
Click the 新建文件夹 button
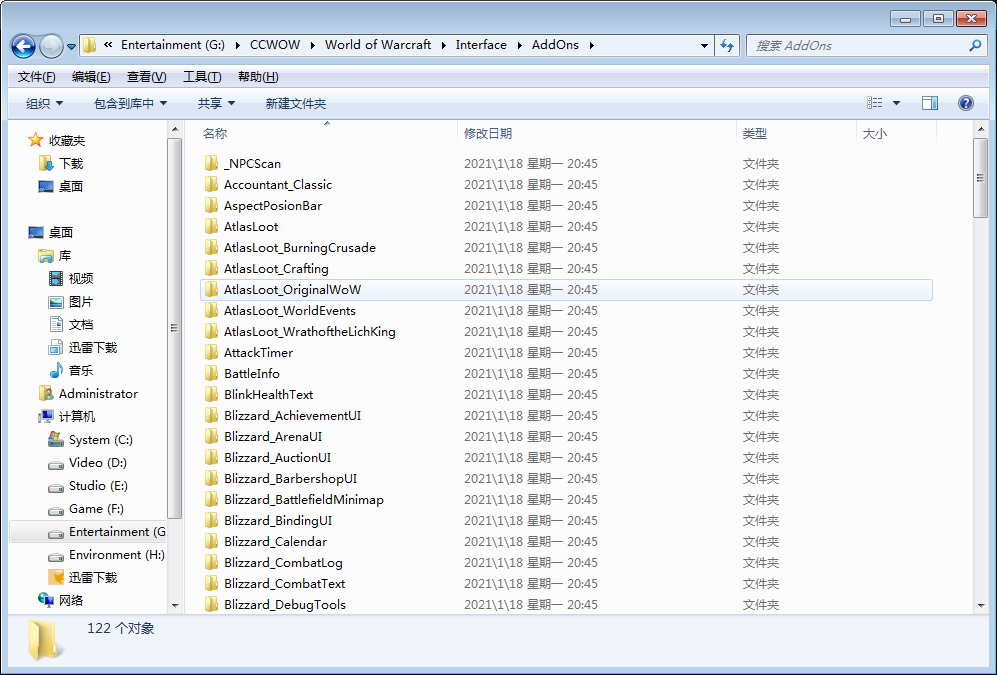(x=295, y=104)
